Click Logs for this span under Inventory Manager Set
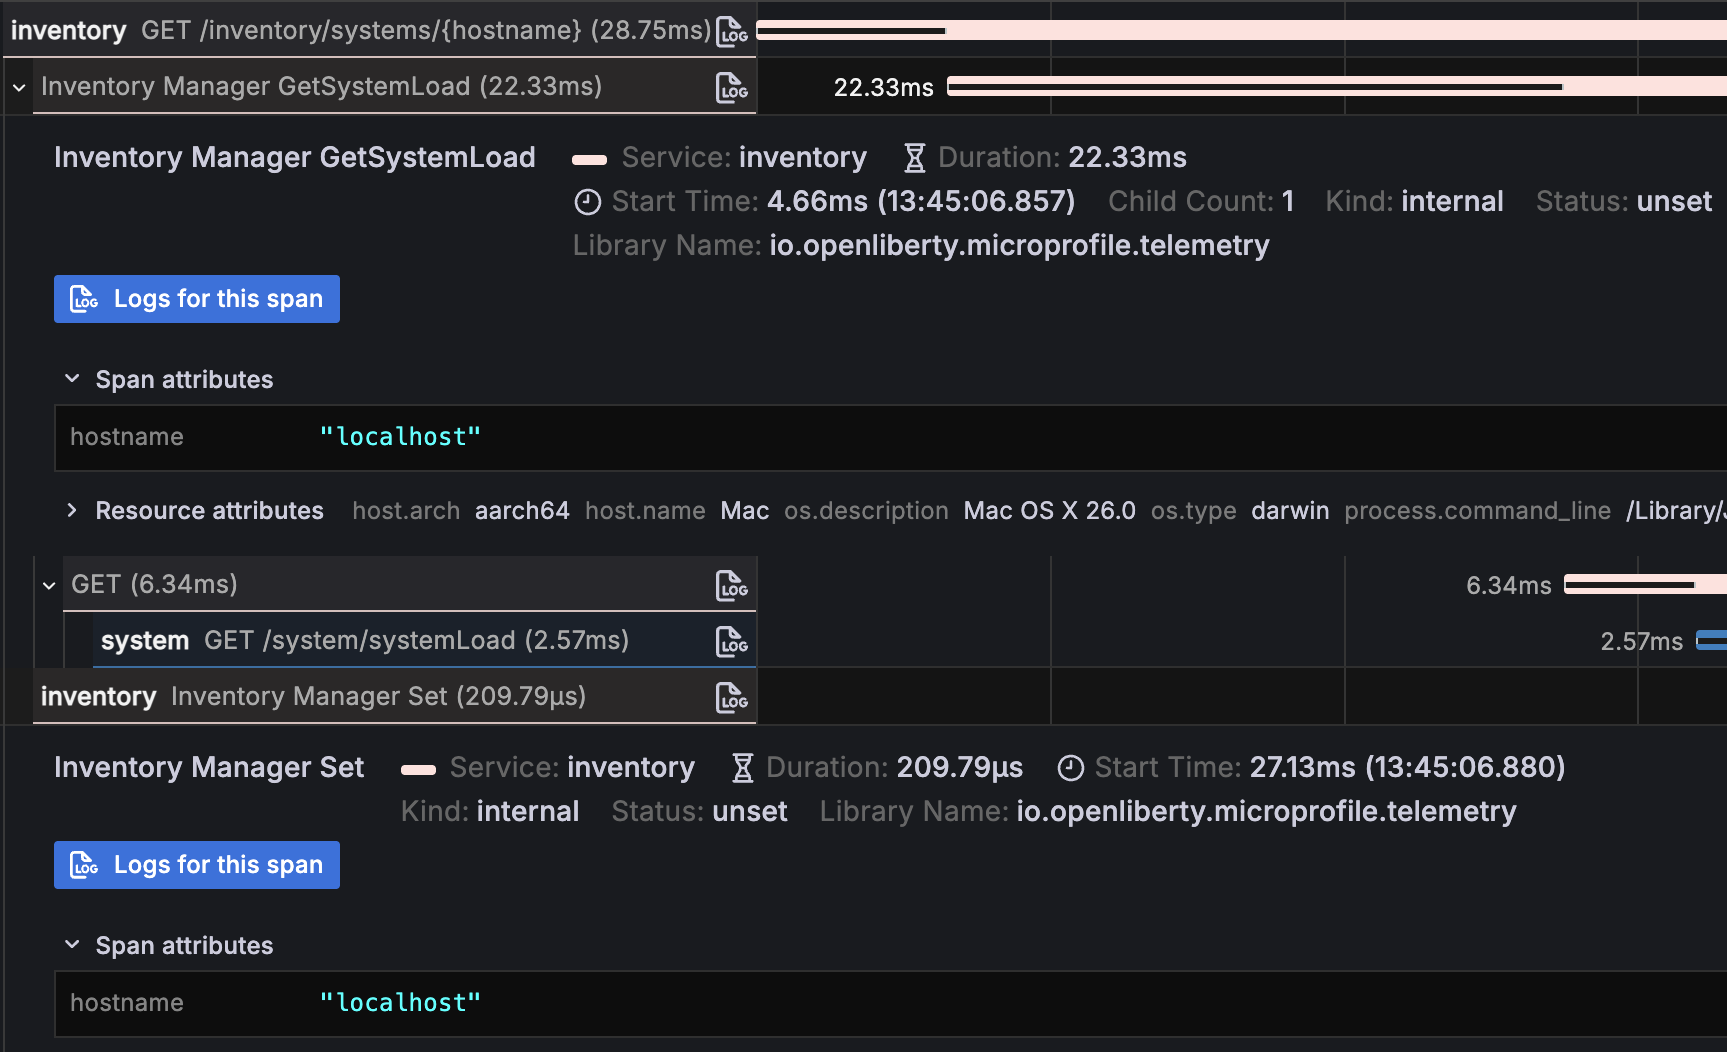This screenshot has width=1727, height=1052. (196, 864)
